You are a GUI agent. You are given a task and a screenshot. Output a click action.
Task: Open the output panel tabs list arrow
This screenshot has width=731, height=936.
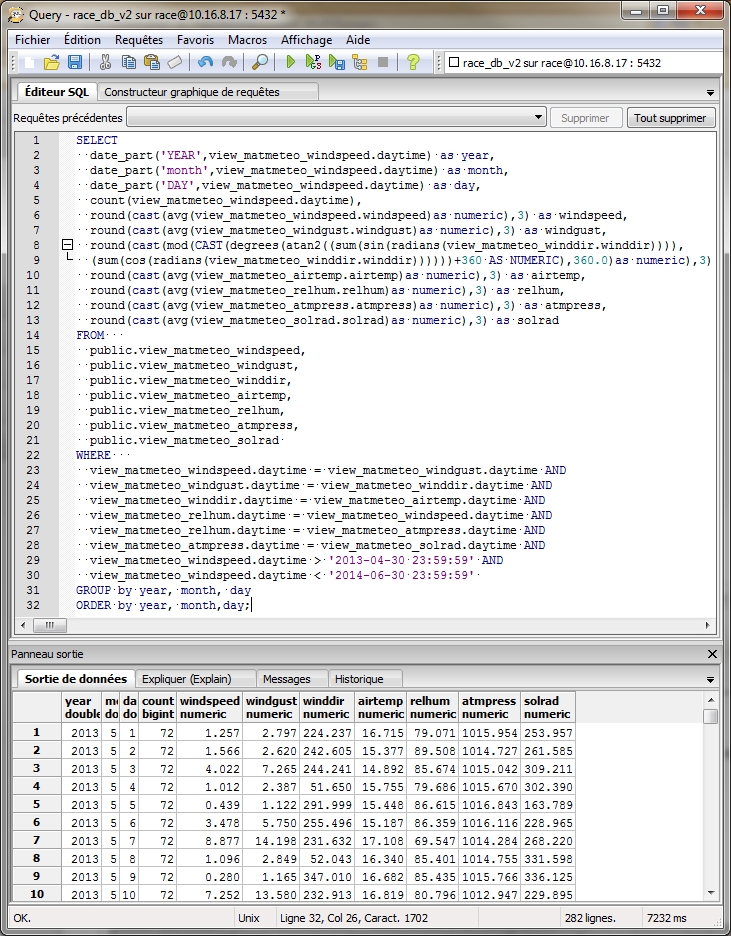[710, 680]
